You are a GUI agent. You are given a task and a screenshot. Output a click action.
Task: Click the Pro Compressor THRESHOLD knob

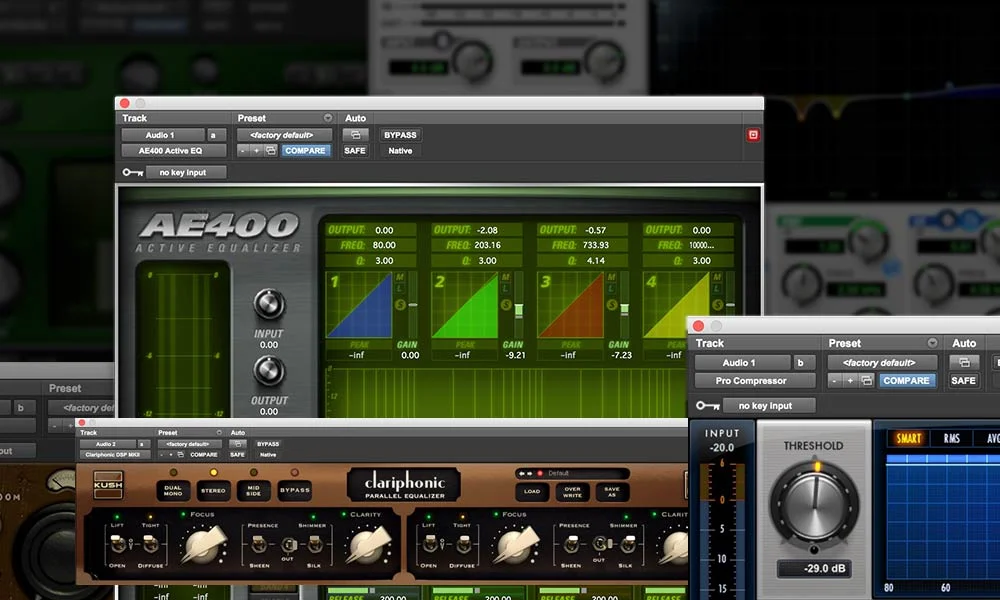(814, 504)
